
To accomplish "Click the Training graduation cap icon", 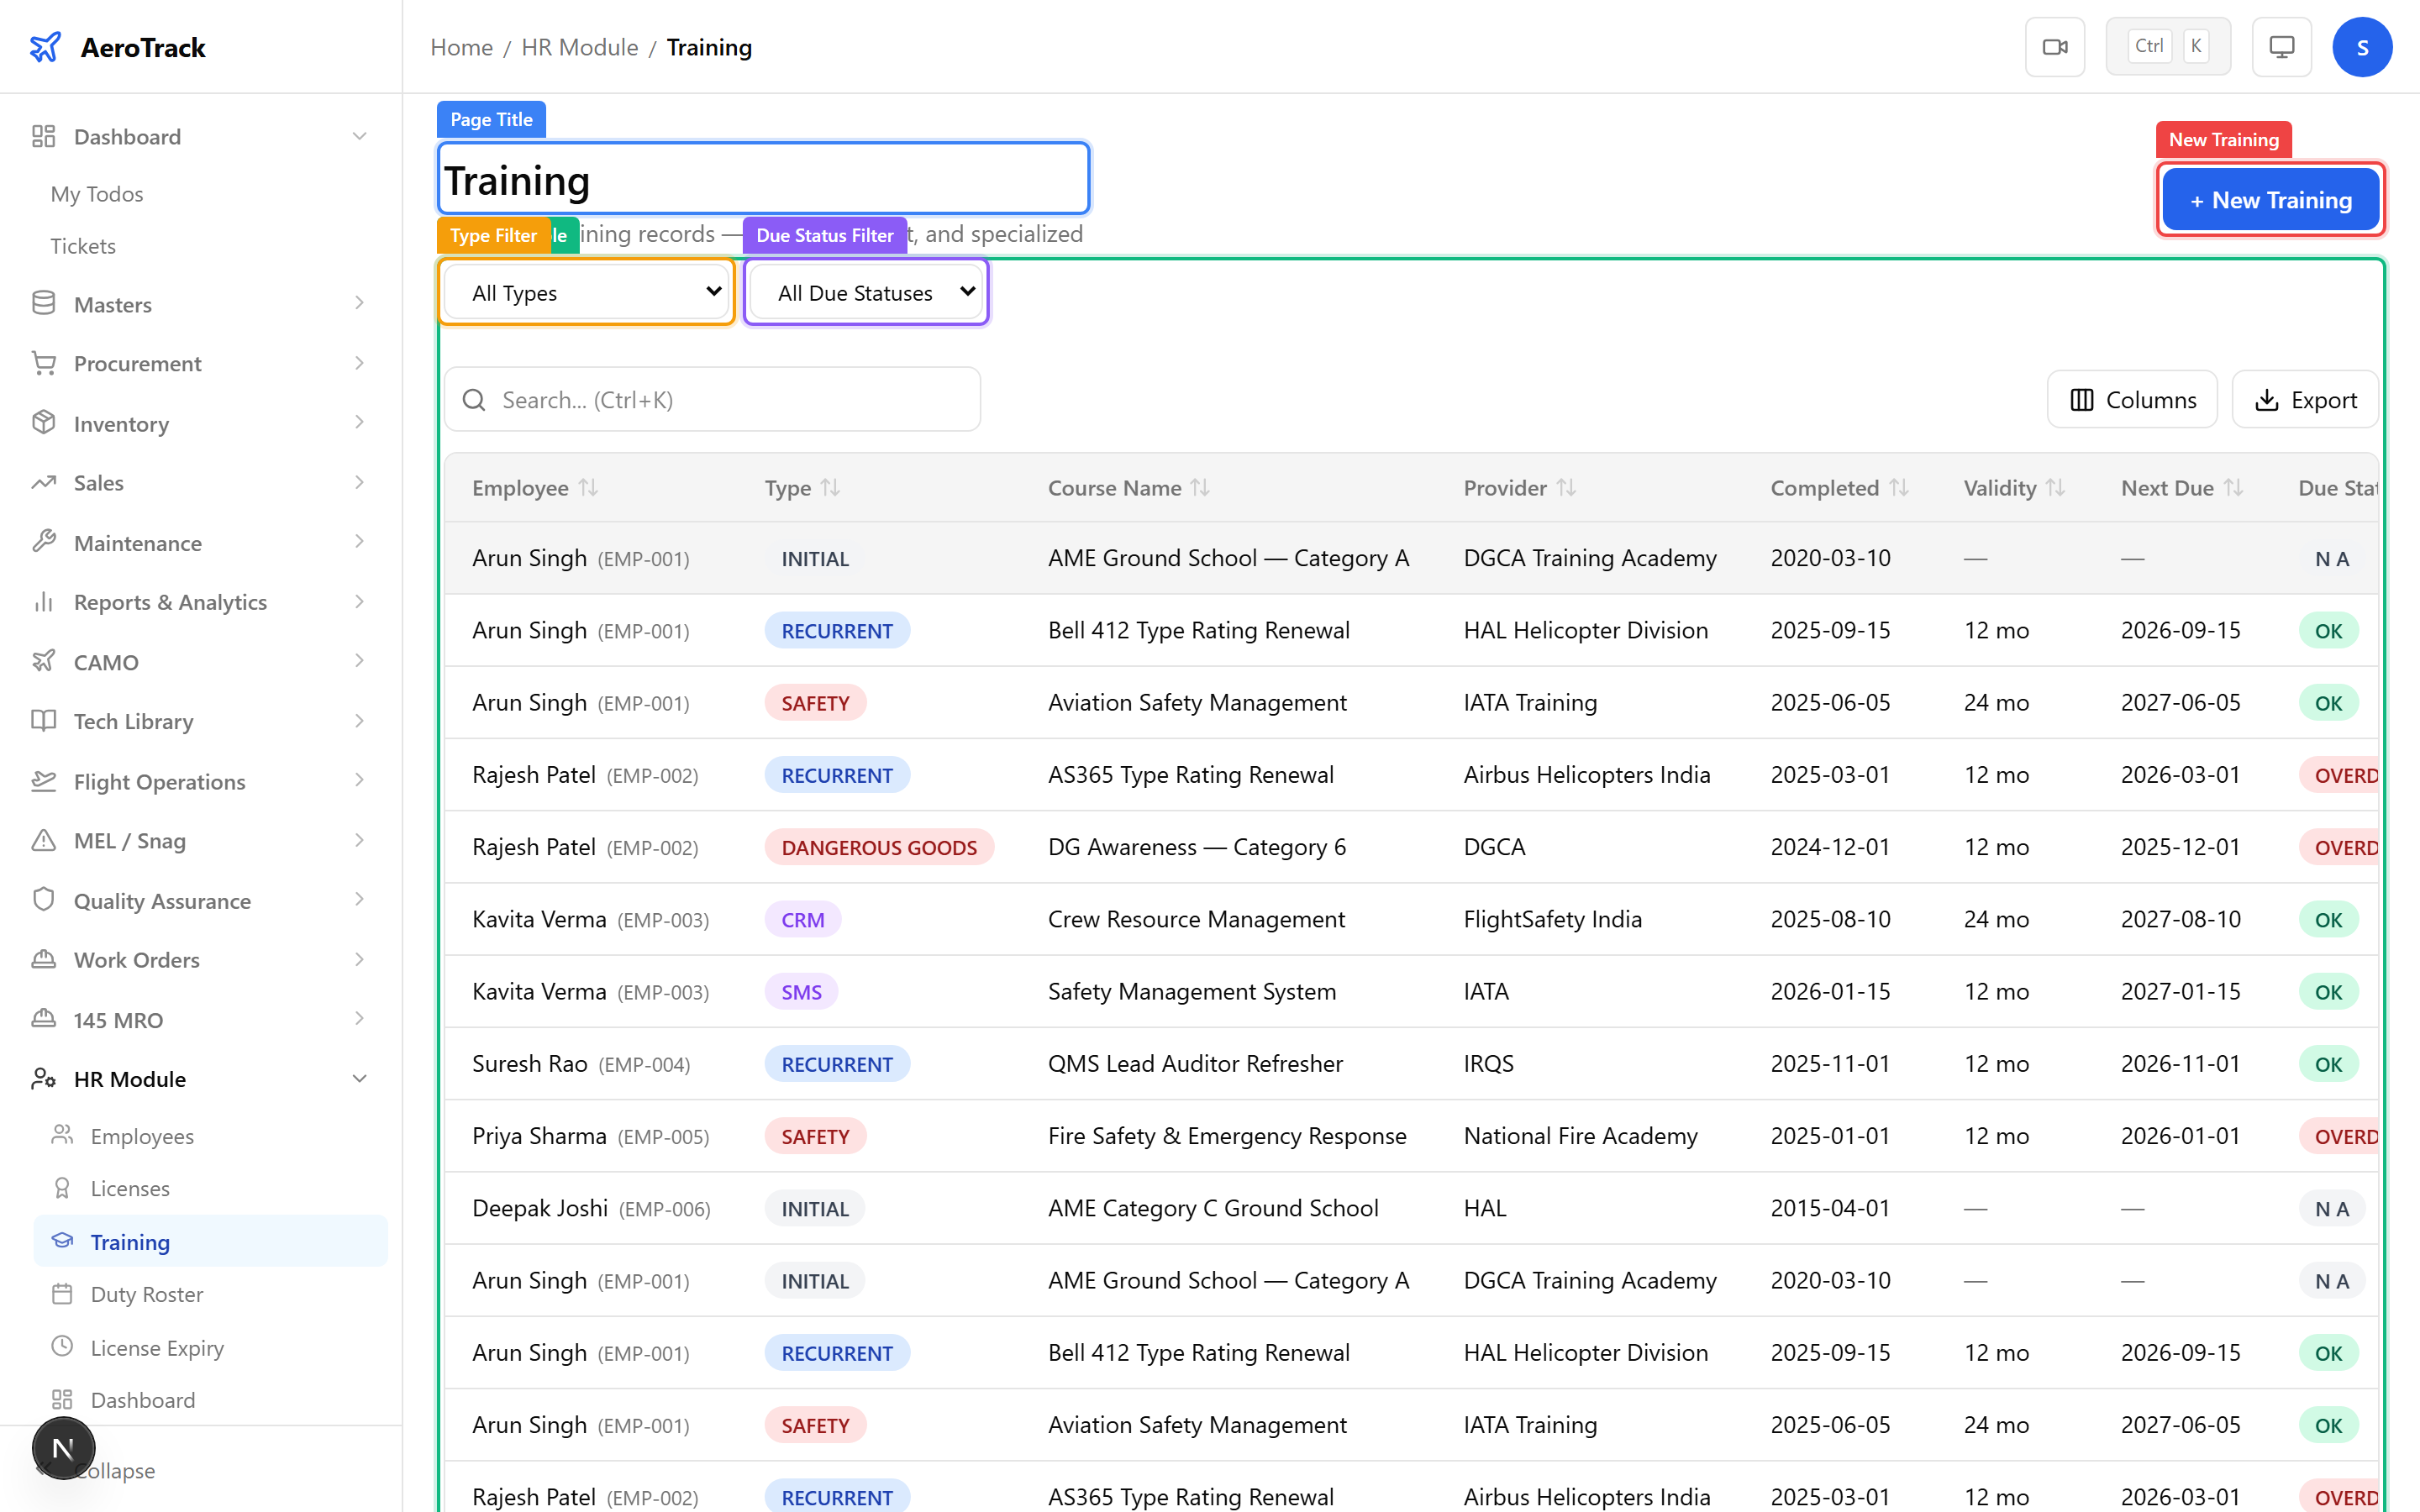I will pyautogui.click(x=63, y=1241).
